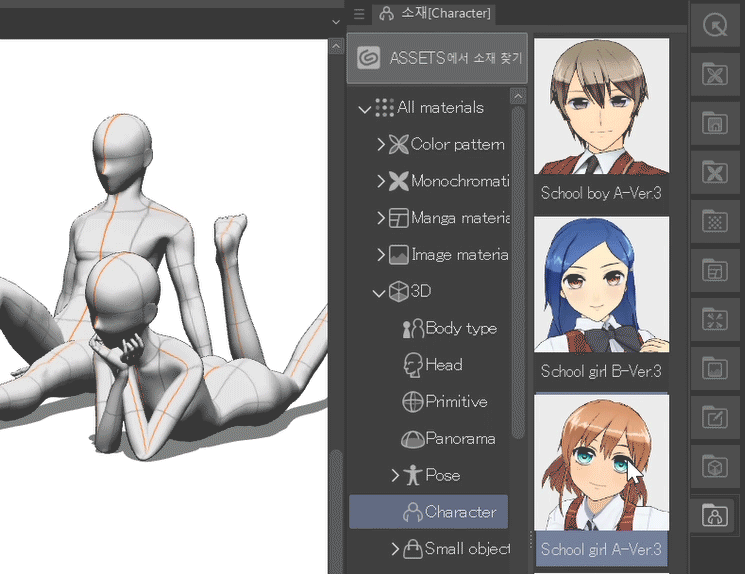745x574 pixels.
Task: Collapse the 3D folder
Action: (379, 293)
